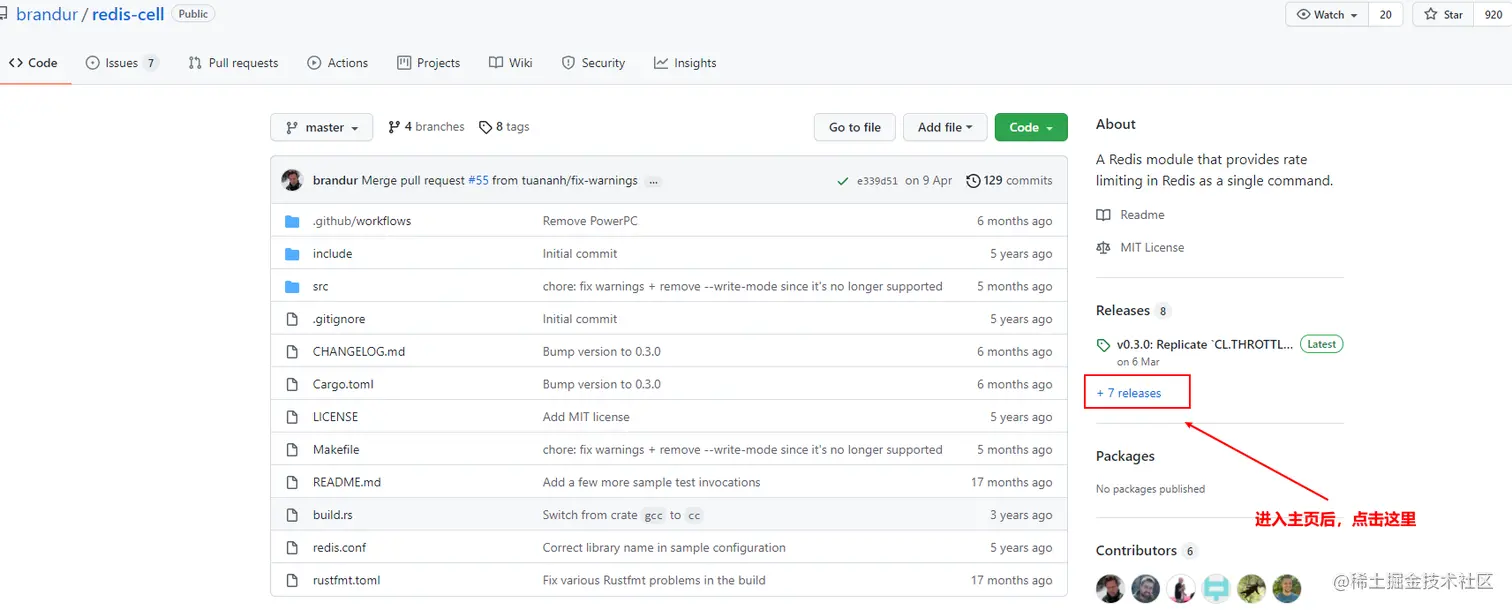Viewport: 1512px width, 610px height.
Task: Click the book icon next to Readme
Action: coord(1103,215)
